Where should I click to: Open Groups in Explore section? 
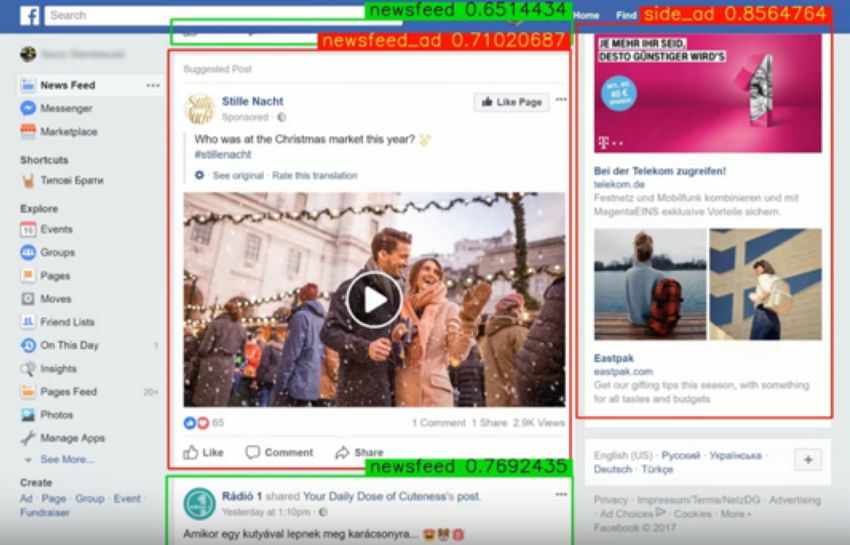(57, 253)
